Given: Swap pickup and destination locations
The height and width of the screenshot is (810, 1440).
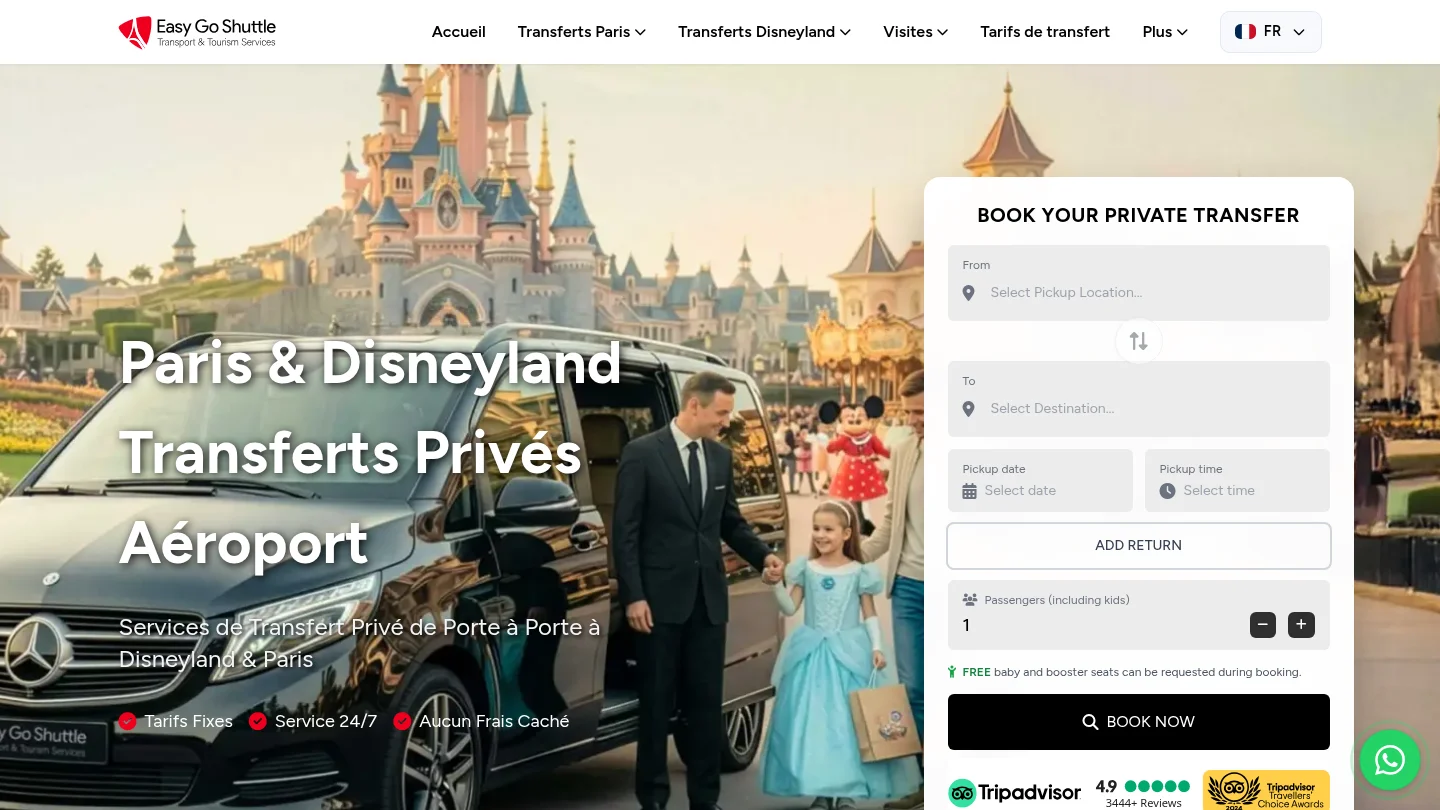Looking at the screenshot, I should [x=1139, y=341].
